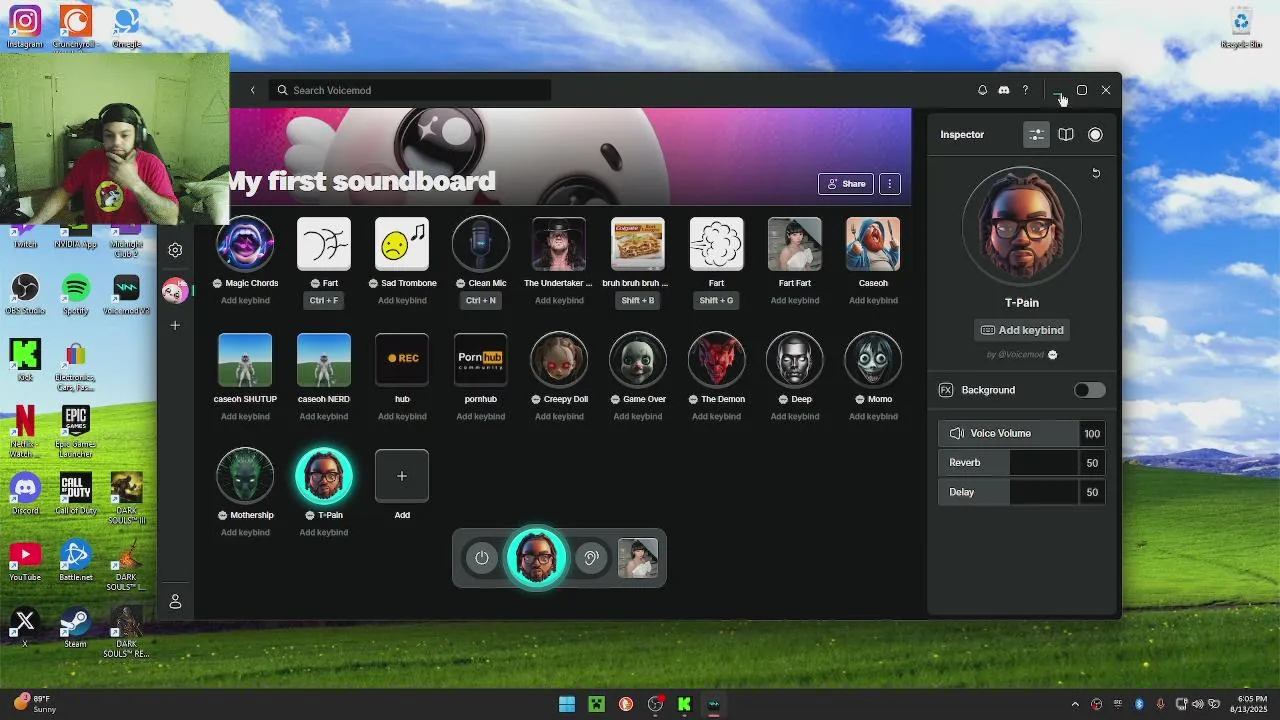Play the Sad Trombone sound
The image size is (1280, 720).
pos(402,244)
